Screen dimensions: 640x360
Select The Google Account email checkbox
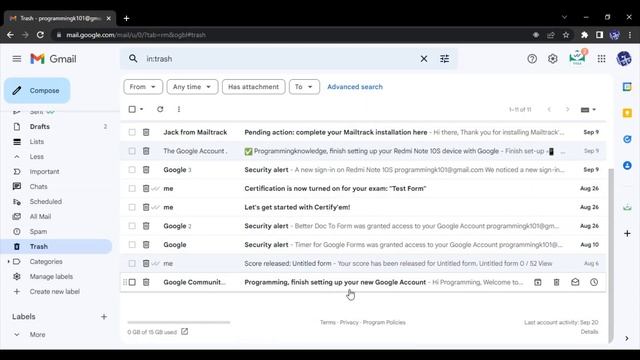tap(132, 151)
